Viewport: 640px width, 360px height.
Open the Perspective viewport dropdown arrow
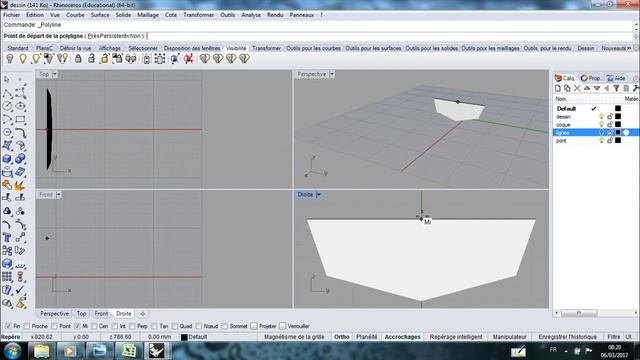click(x=332, y=74)
